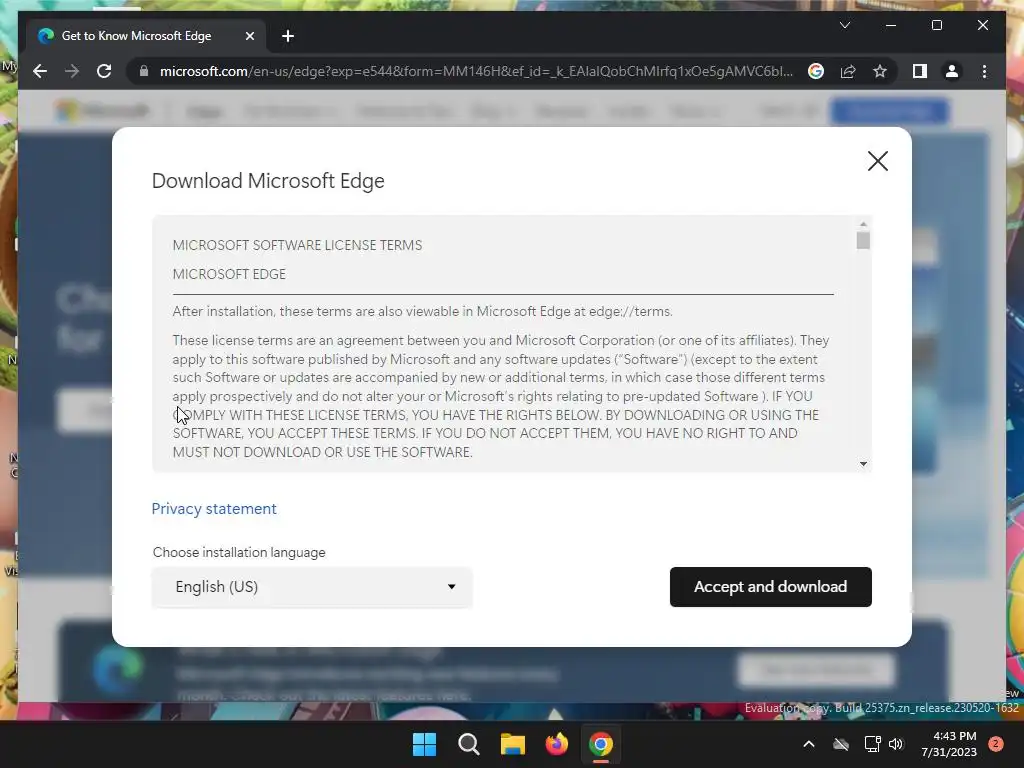Open the English (US) language dropdown
1024x768 pixels.
click(312, 586)
